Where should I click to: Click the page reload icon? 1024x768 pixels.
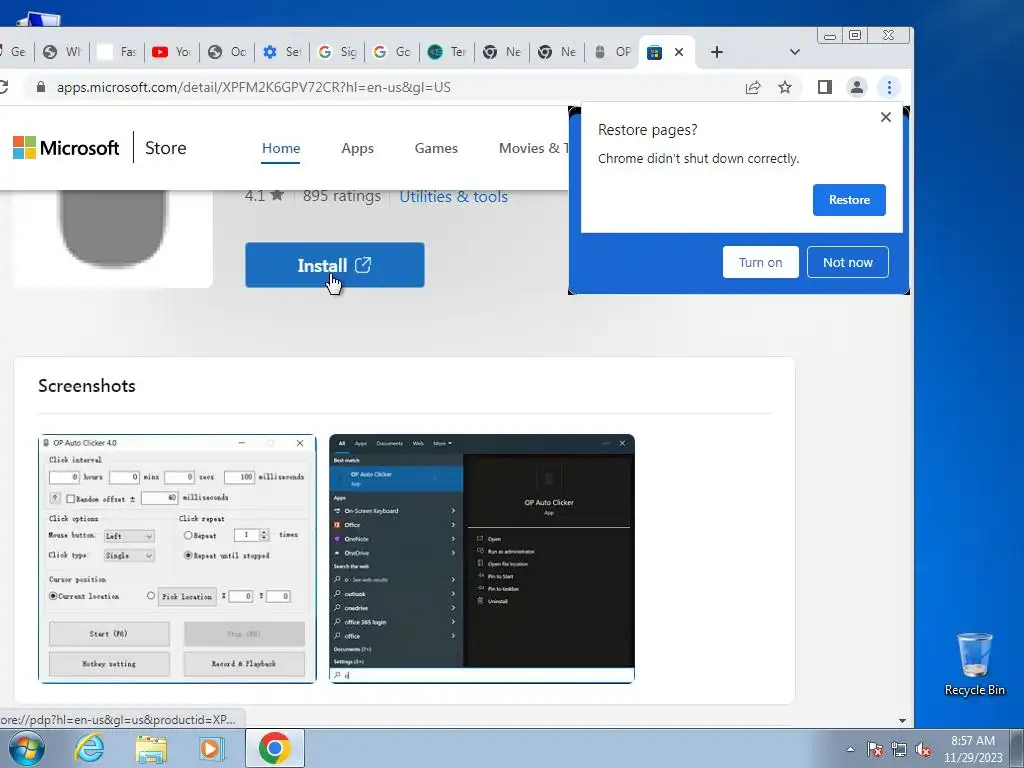[x=3, y=87]
